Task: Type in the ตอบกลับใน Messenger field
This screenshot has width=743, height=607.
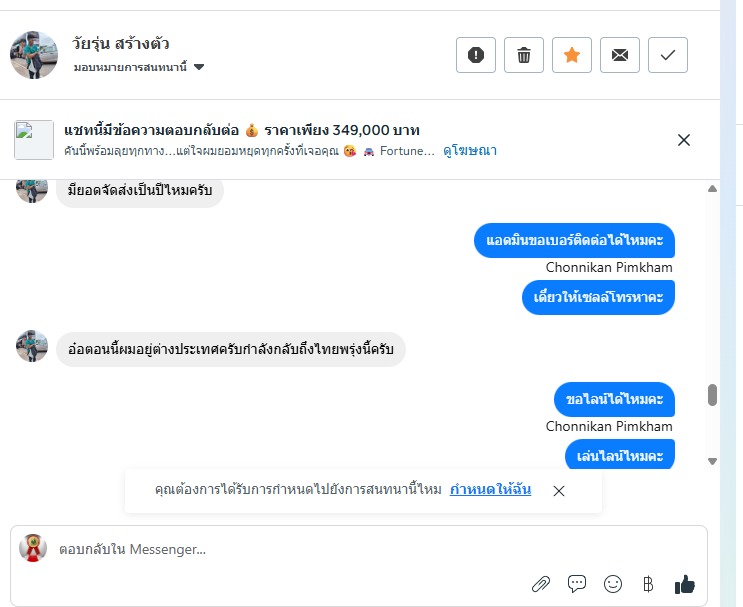Action: coord(300,549)
